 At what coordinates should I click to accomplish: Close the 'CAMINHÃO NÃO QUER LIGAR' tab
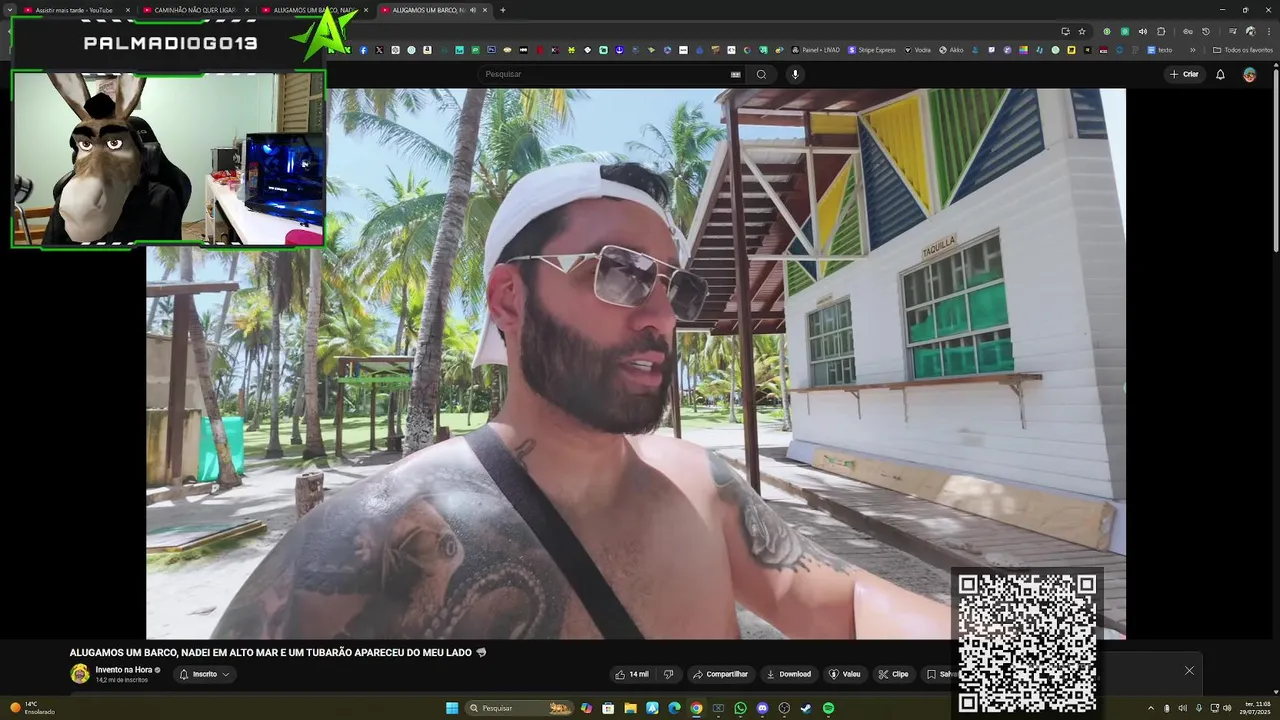[x=247, y=10]
